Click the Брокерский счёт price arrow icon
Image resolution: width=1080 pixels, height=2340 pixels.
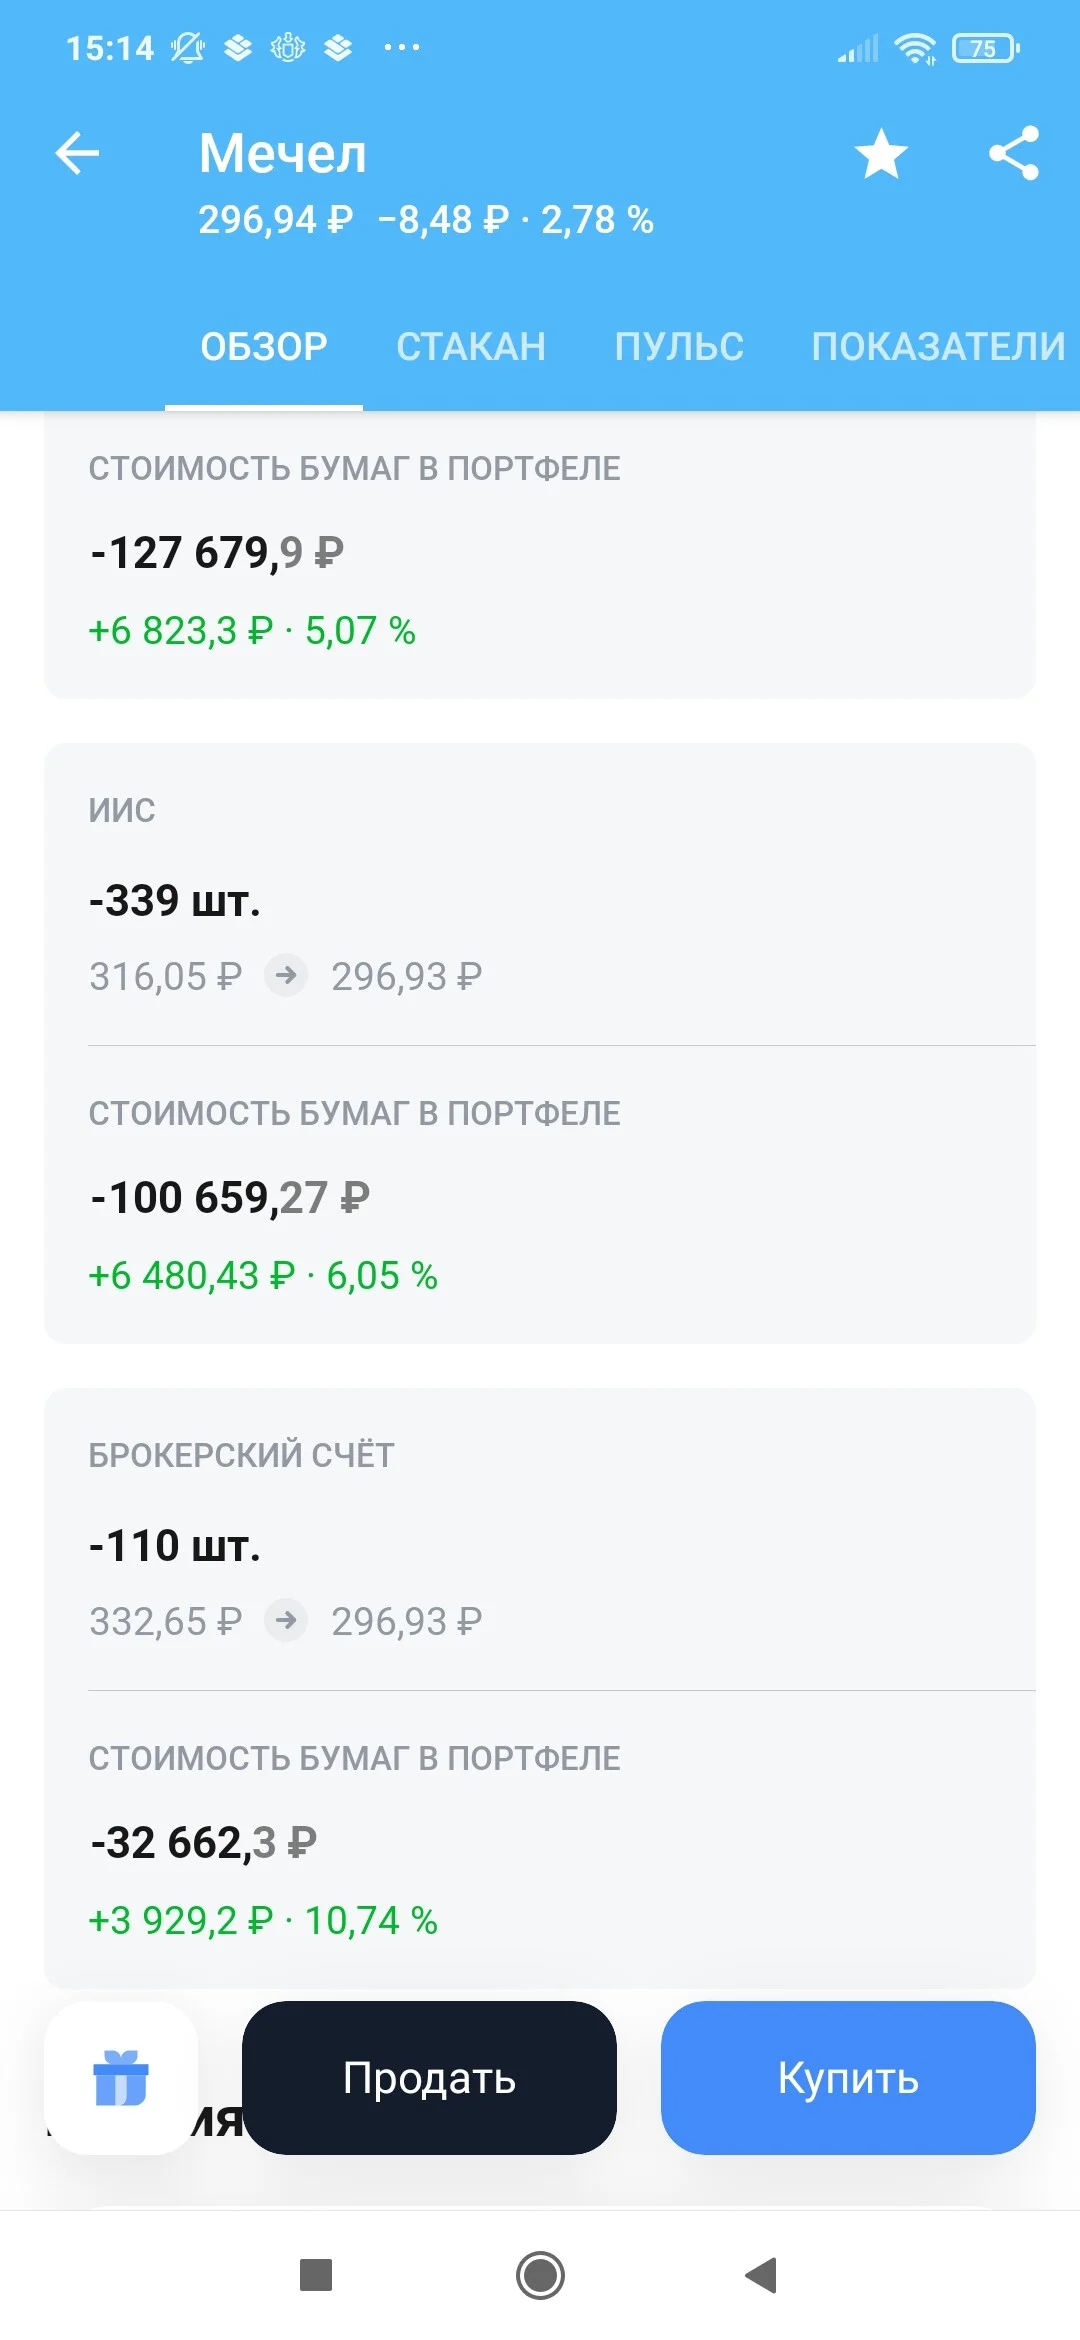click(x=286, y=1620)
